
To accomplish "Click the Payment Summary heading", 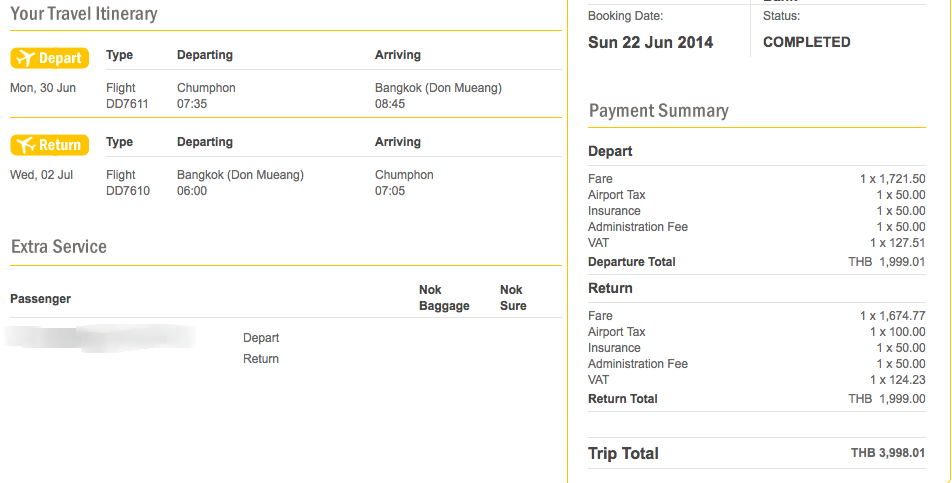I will click(659, 111).
